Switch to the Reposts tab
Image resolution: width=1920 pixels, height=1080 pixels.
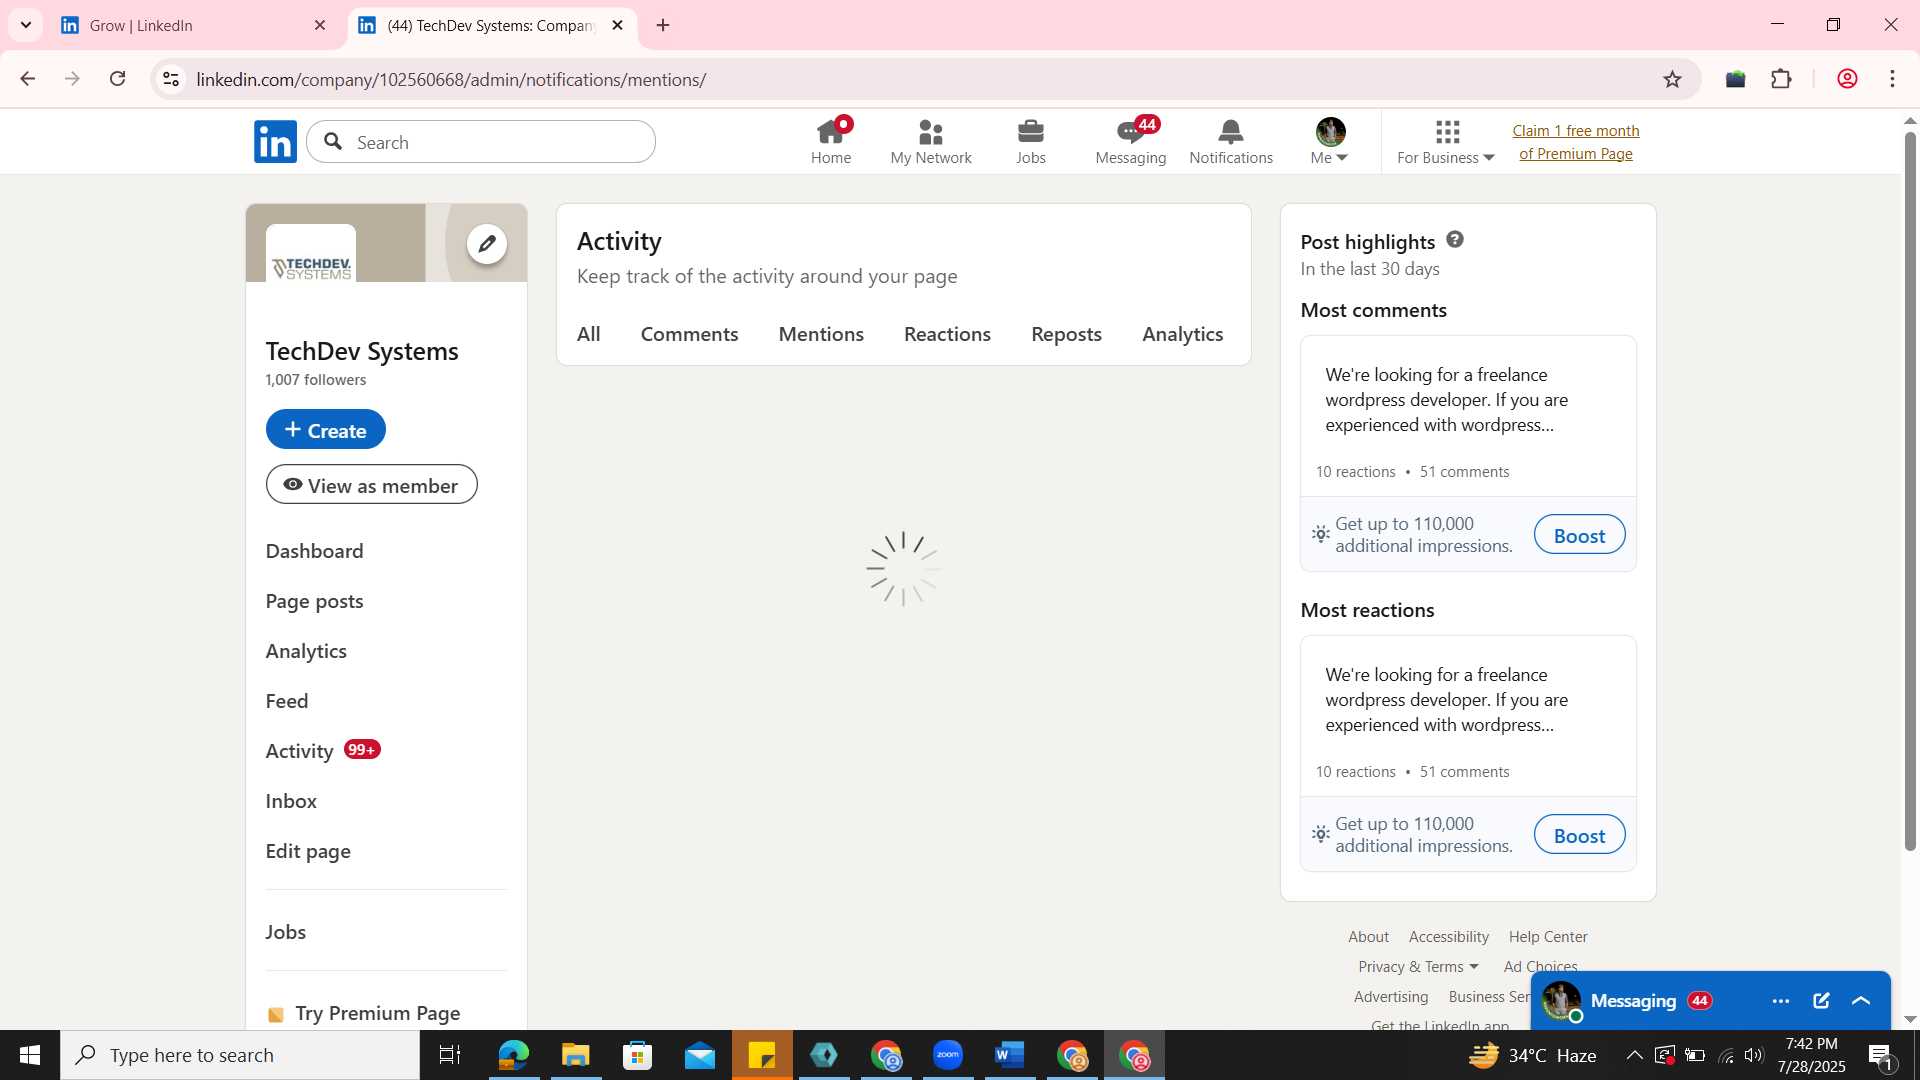tap(1066, 335)
